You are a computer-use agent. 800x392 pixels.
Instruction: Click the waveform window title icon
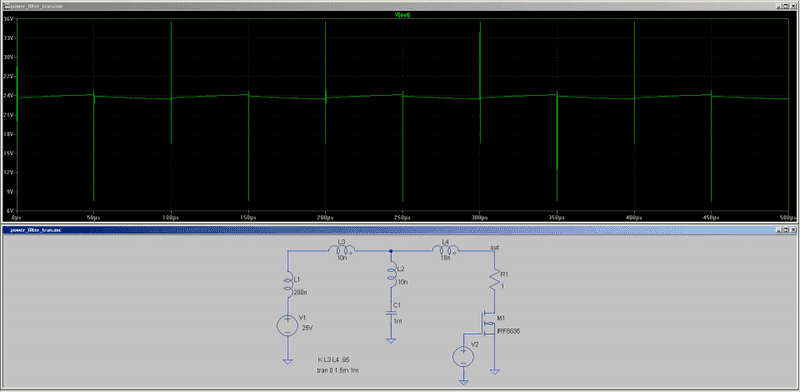pos(6,5)
